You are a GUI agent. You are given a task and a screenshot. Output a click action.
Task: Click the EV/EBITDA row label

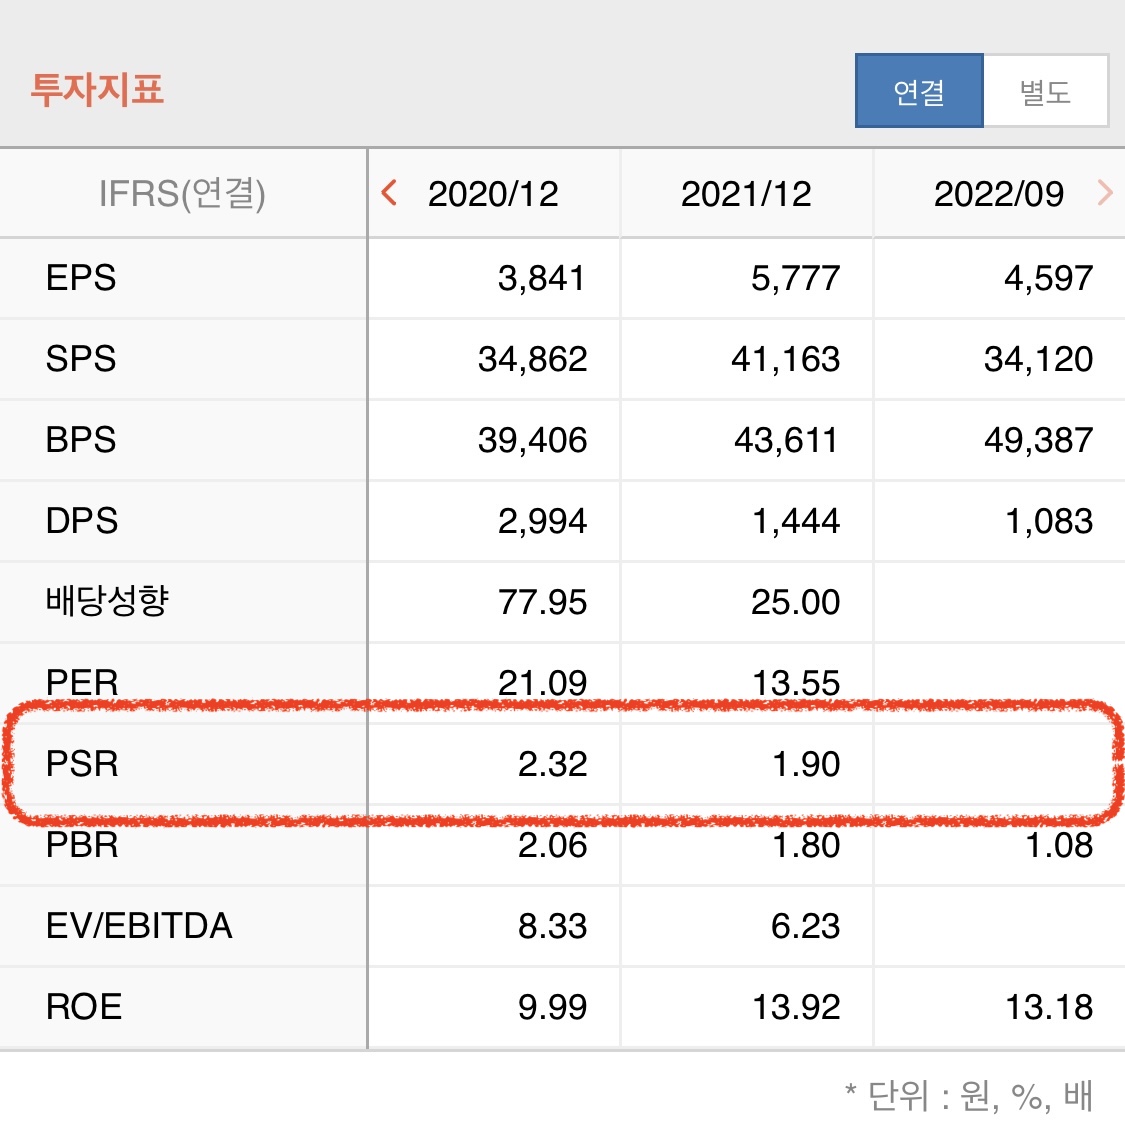pyautogui.click(x=135, y=926)
